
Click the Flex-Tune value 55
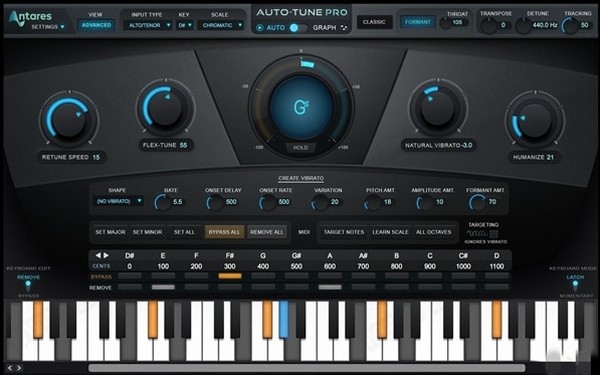coord(184,145)
